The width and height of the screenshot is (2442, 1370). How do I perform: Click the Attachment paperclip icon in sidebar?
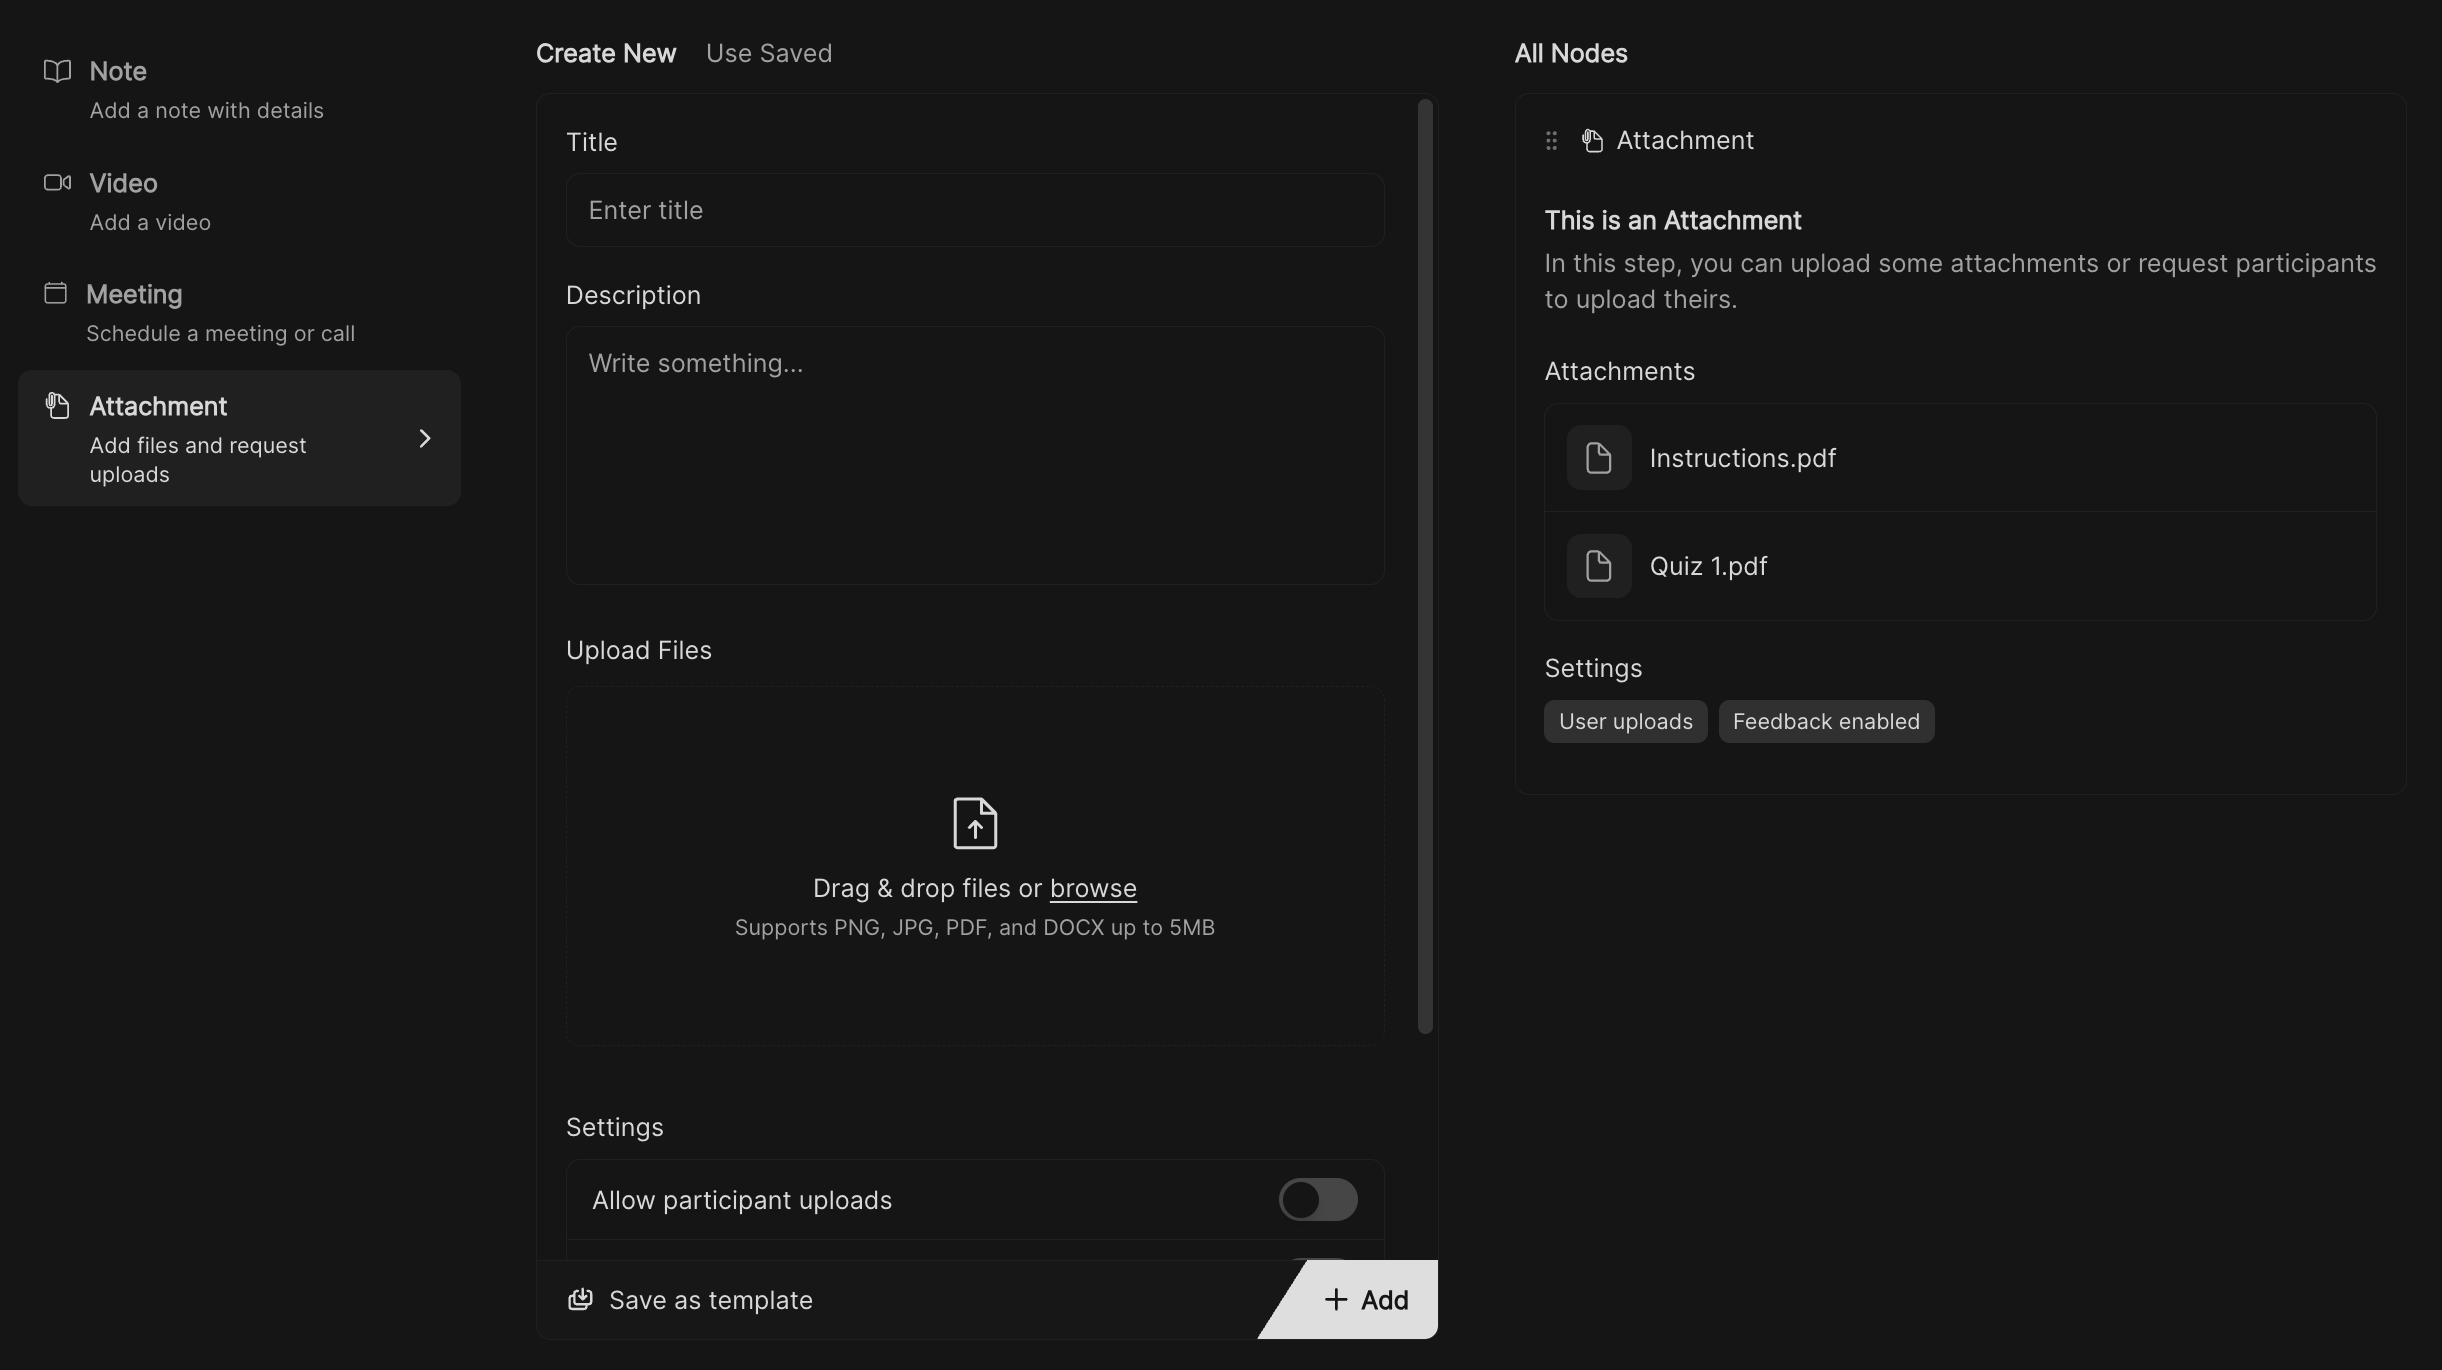pos(57,406)
